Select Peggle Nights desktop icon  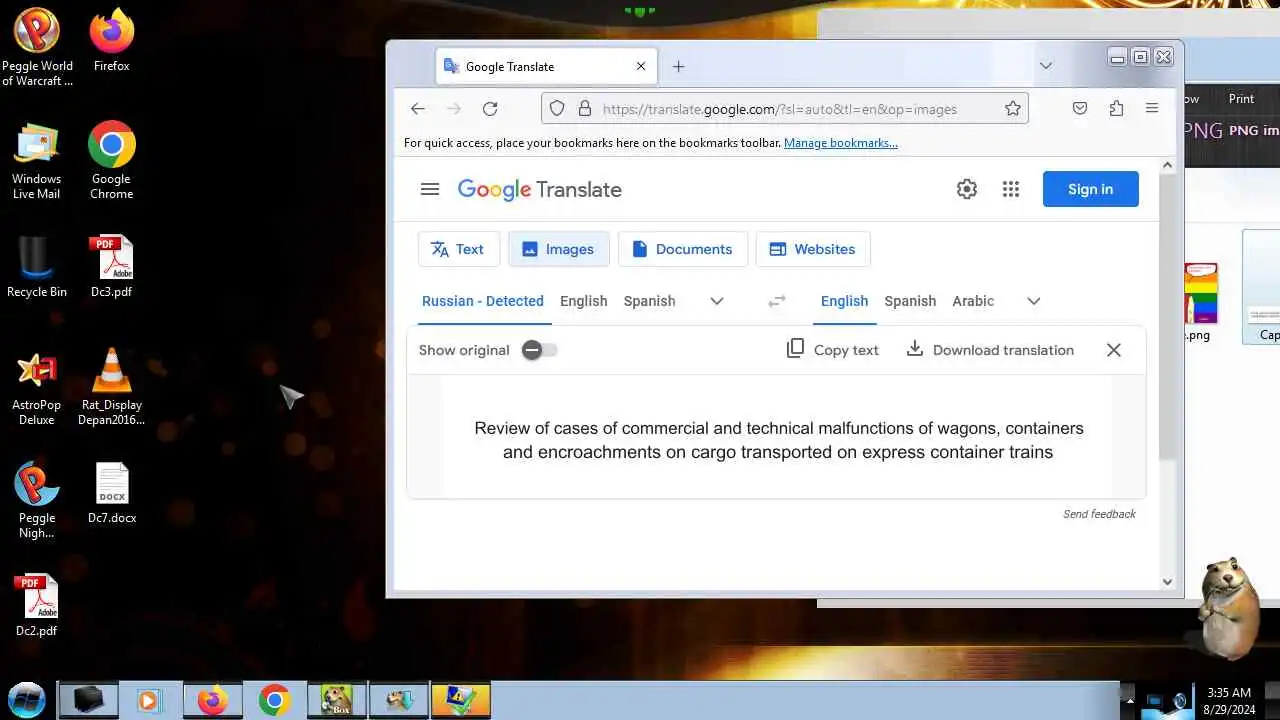pos(36,501)
